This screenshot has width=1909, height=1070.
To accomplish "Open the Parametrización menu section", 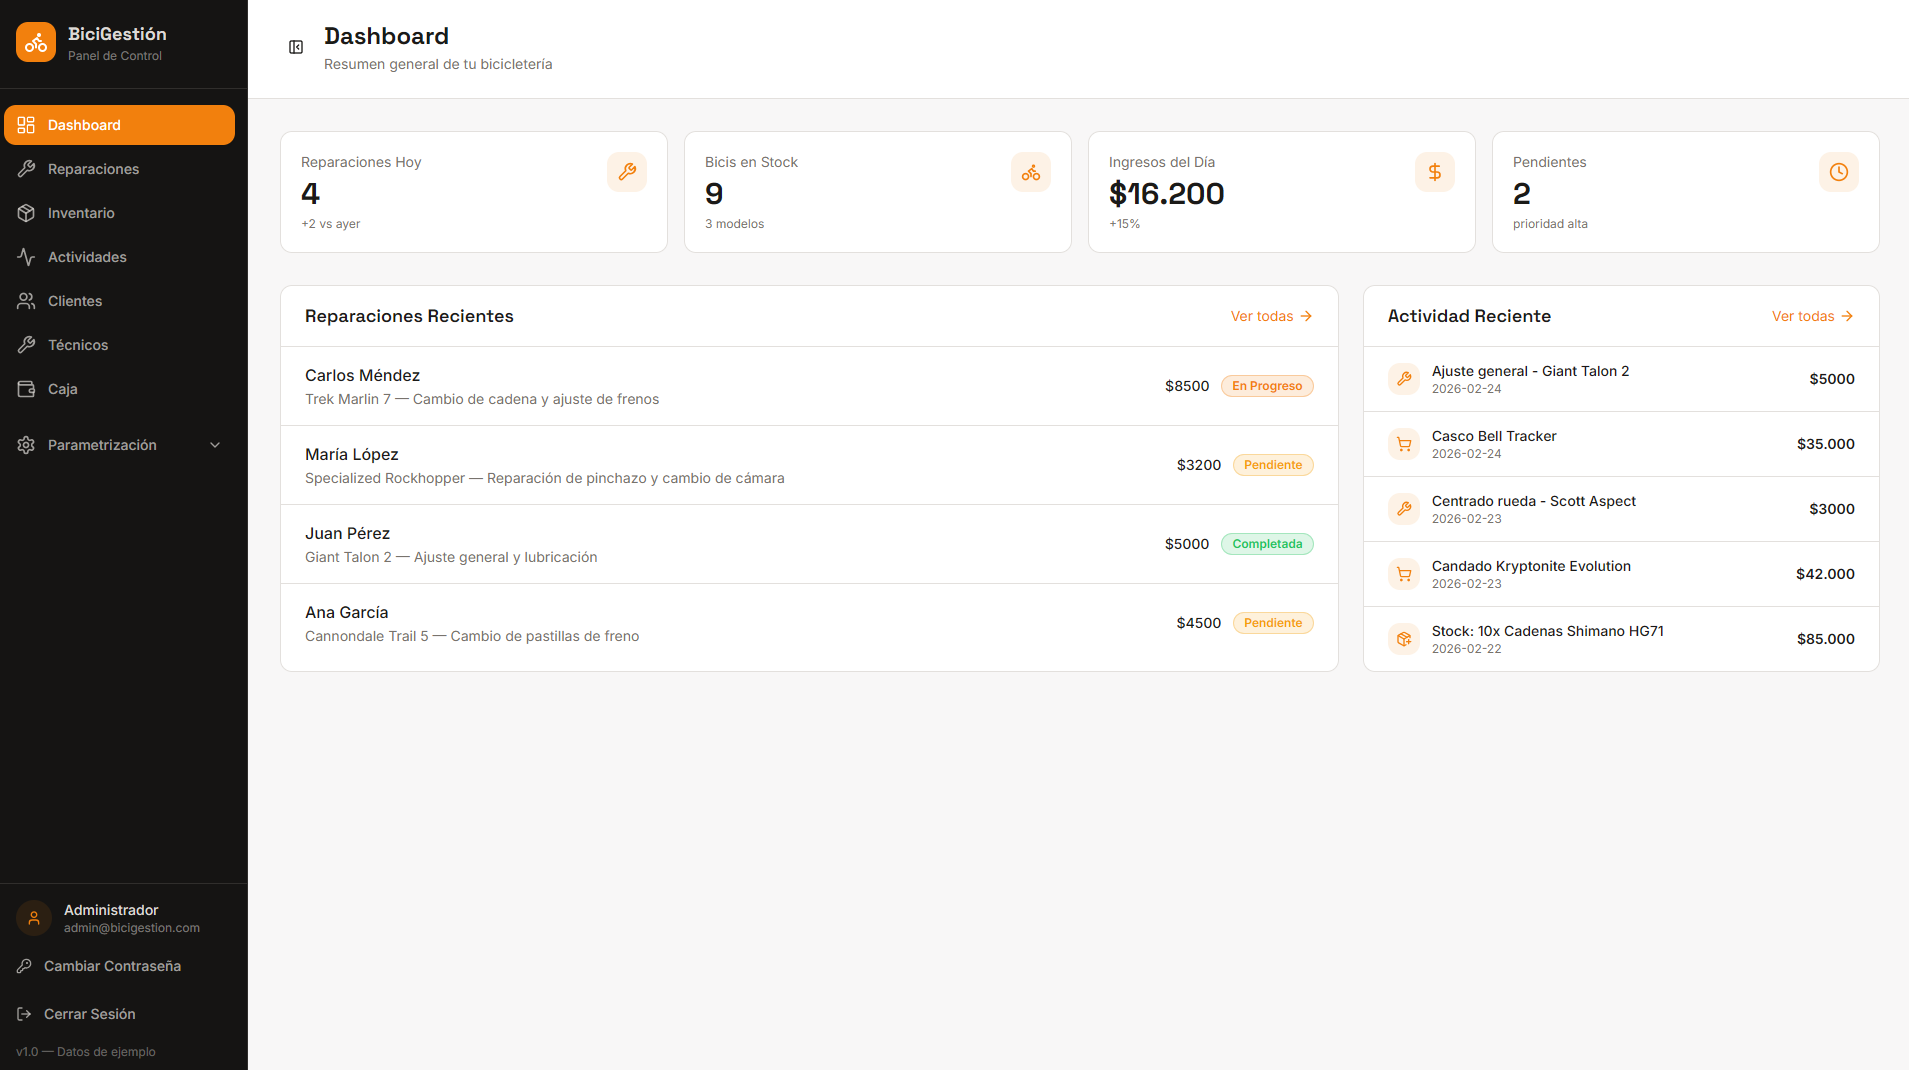I will coord(102,445).
